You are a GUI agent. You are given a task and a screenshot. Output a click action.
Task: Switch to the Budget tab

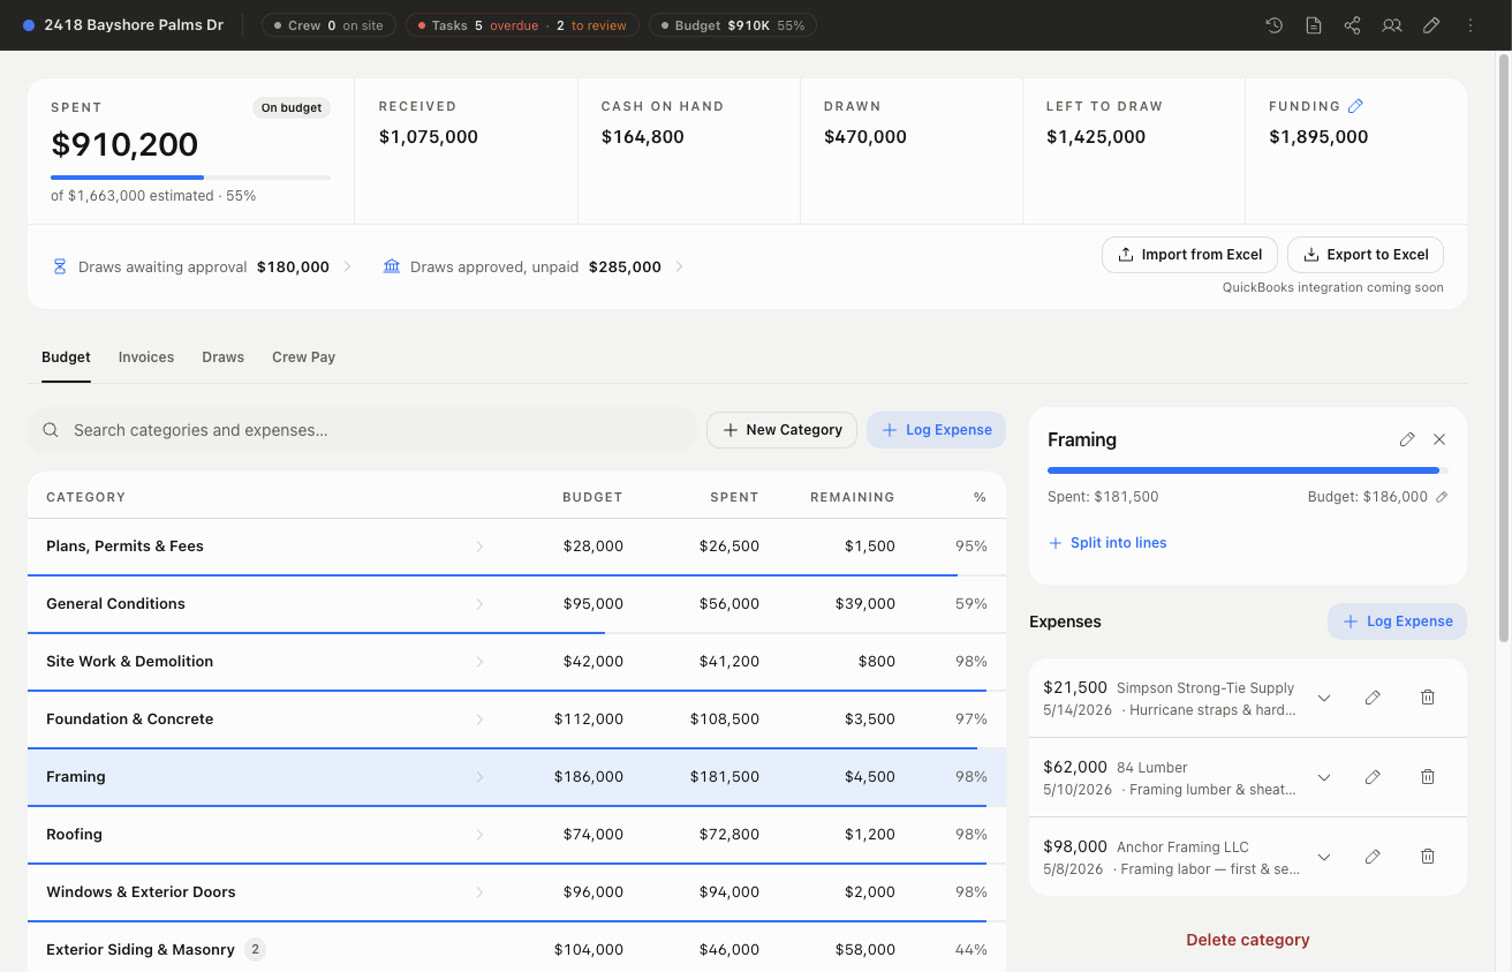[66, 357]
